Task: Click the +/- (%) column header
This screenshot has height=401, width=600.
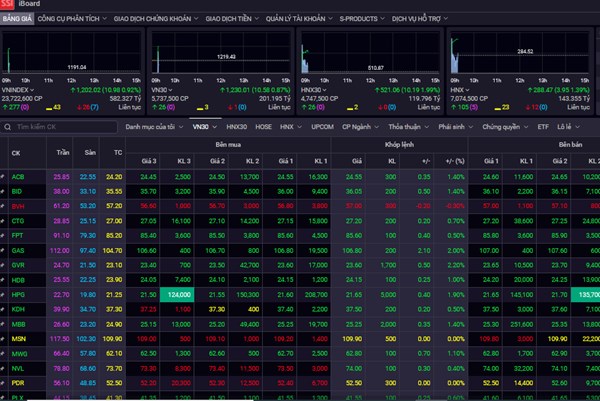Action: (x=455, y=161)
